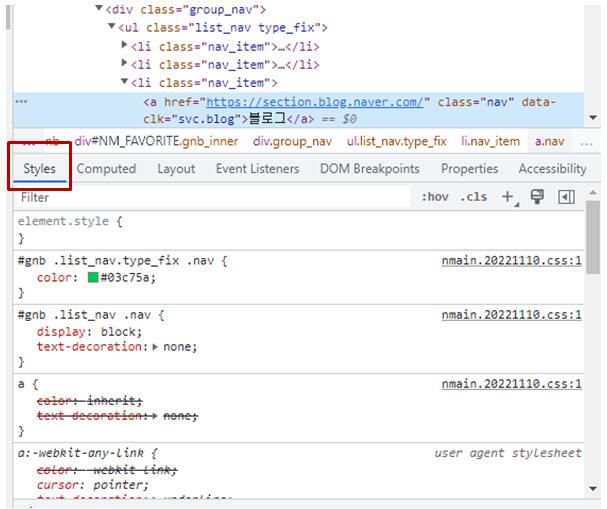Click the struck-through color: inherit declaration

89,401
